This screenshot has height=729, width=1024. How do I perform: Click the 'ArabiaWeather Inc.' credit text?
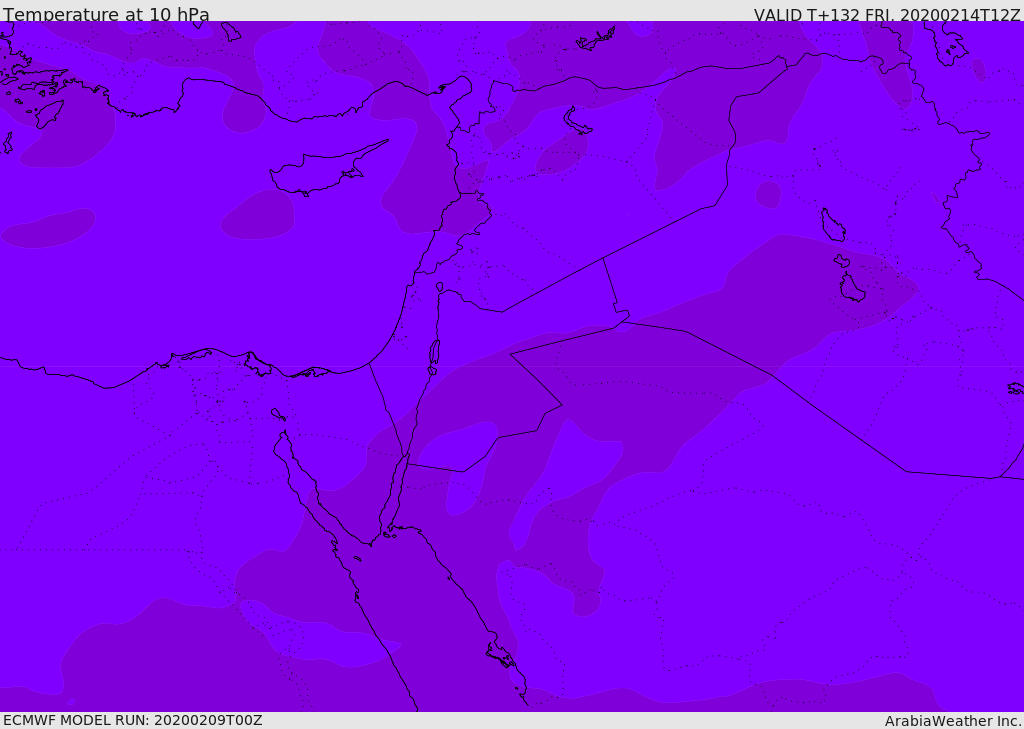pyautogui.click(x=952, y=721)
